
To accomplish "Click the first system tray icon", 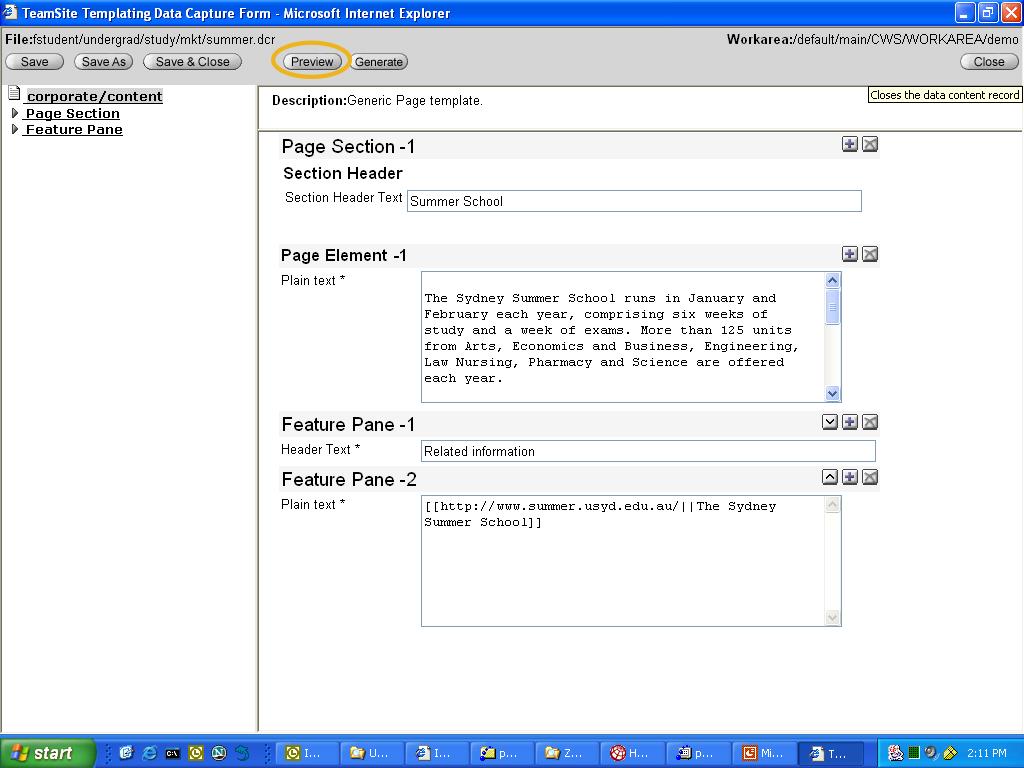I will (x=895, y=753).
